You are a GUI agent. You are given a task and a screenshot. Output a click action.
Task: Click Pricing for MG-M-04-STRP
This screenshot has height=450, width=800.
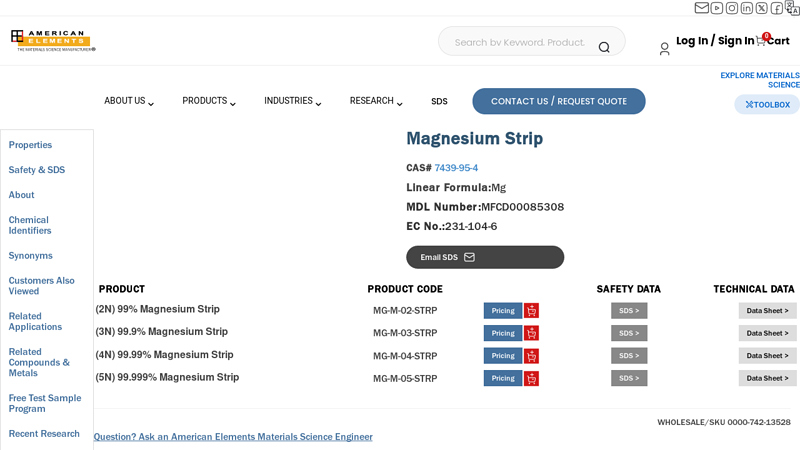click(x=503, y=356)
